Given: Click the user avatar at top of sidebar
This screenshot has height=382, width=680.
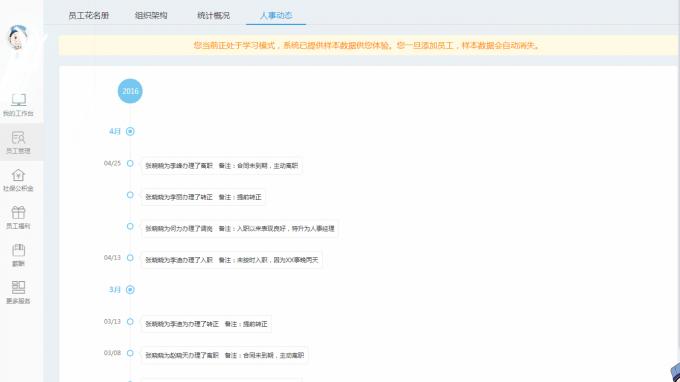Looking at the screenshot, I should (18, 37).
